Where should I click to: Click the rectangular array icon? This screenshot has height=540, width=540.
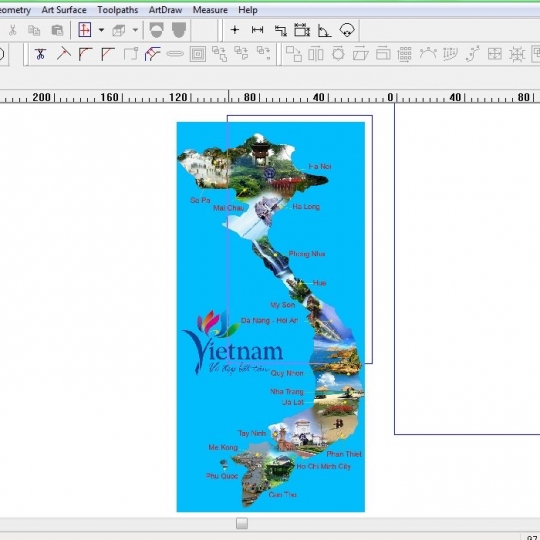point(405,54)
